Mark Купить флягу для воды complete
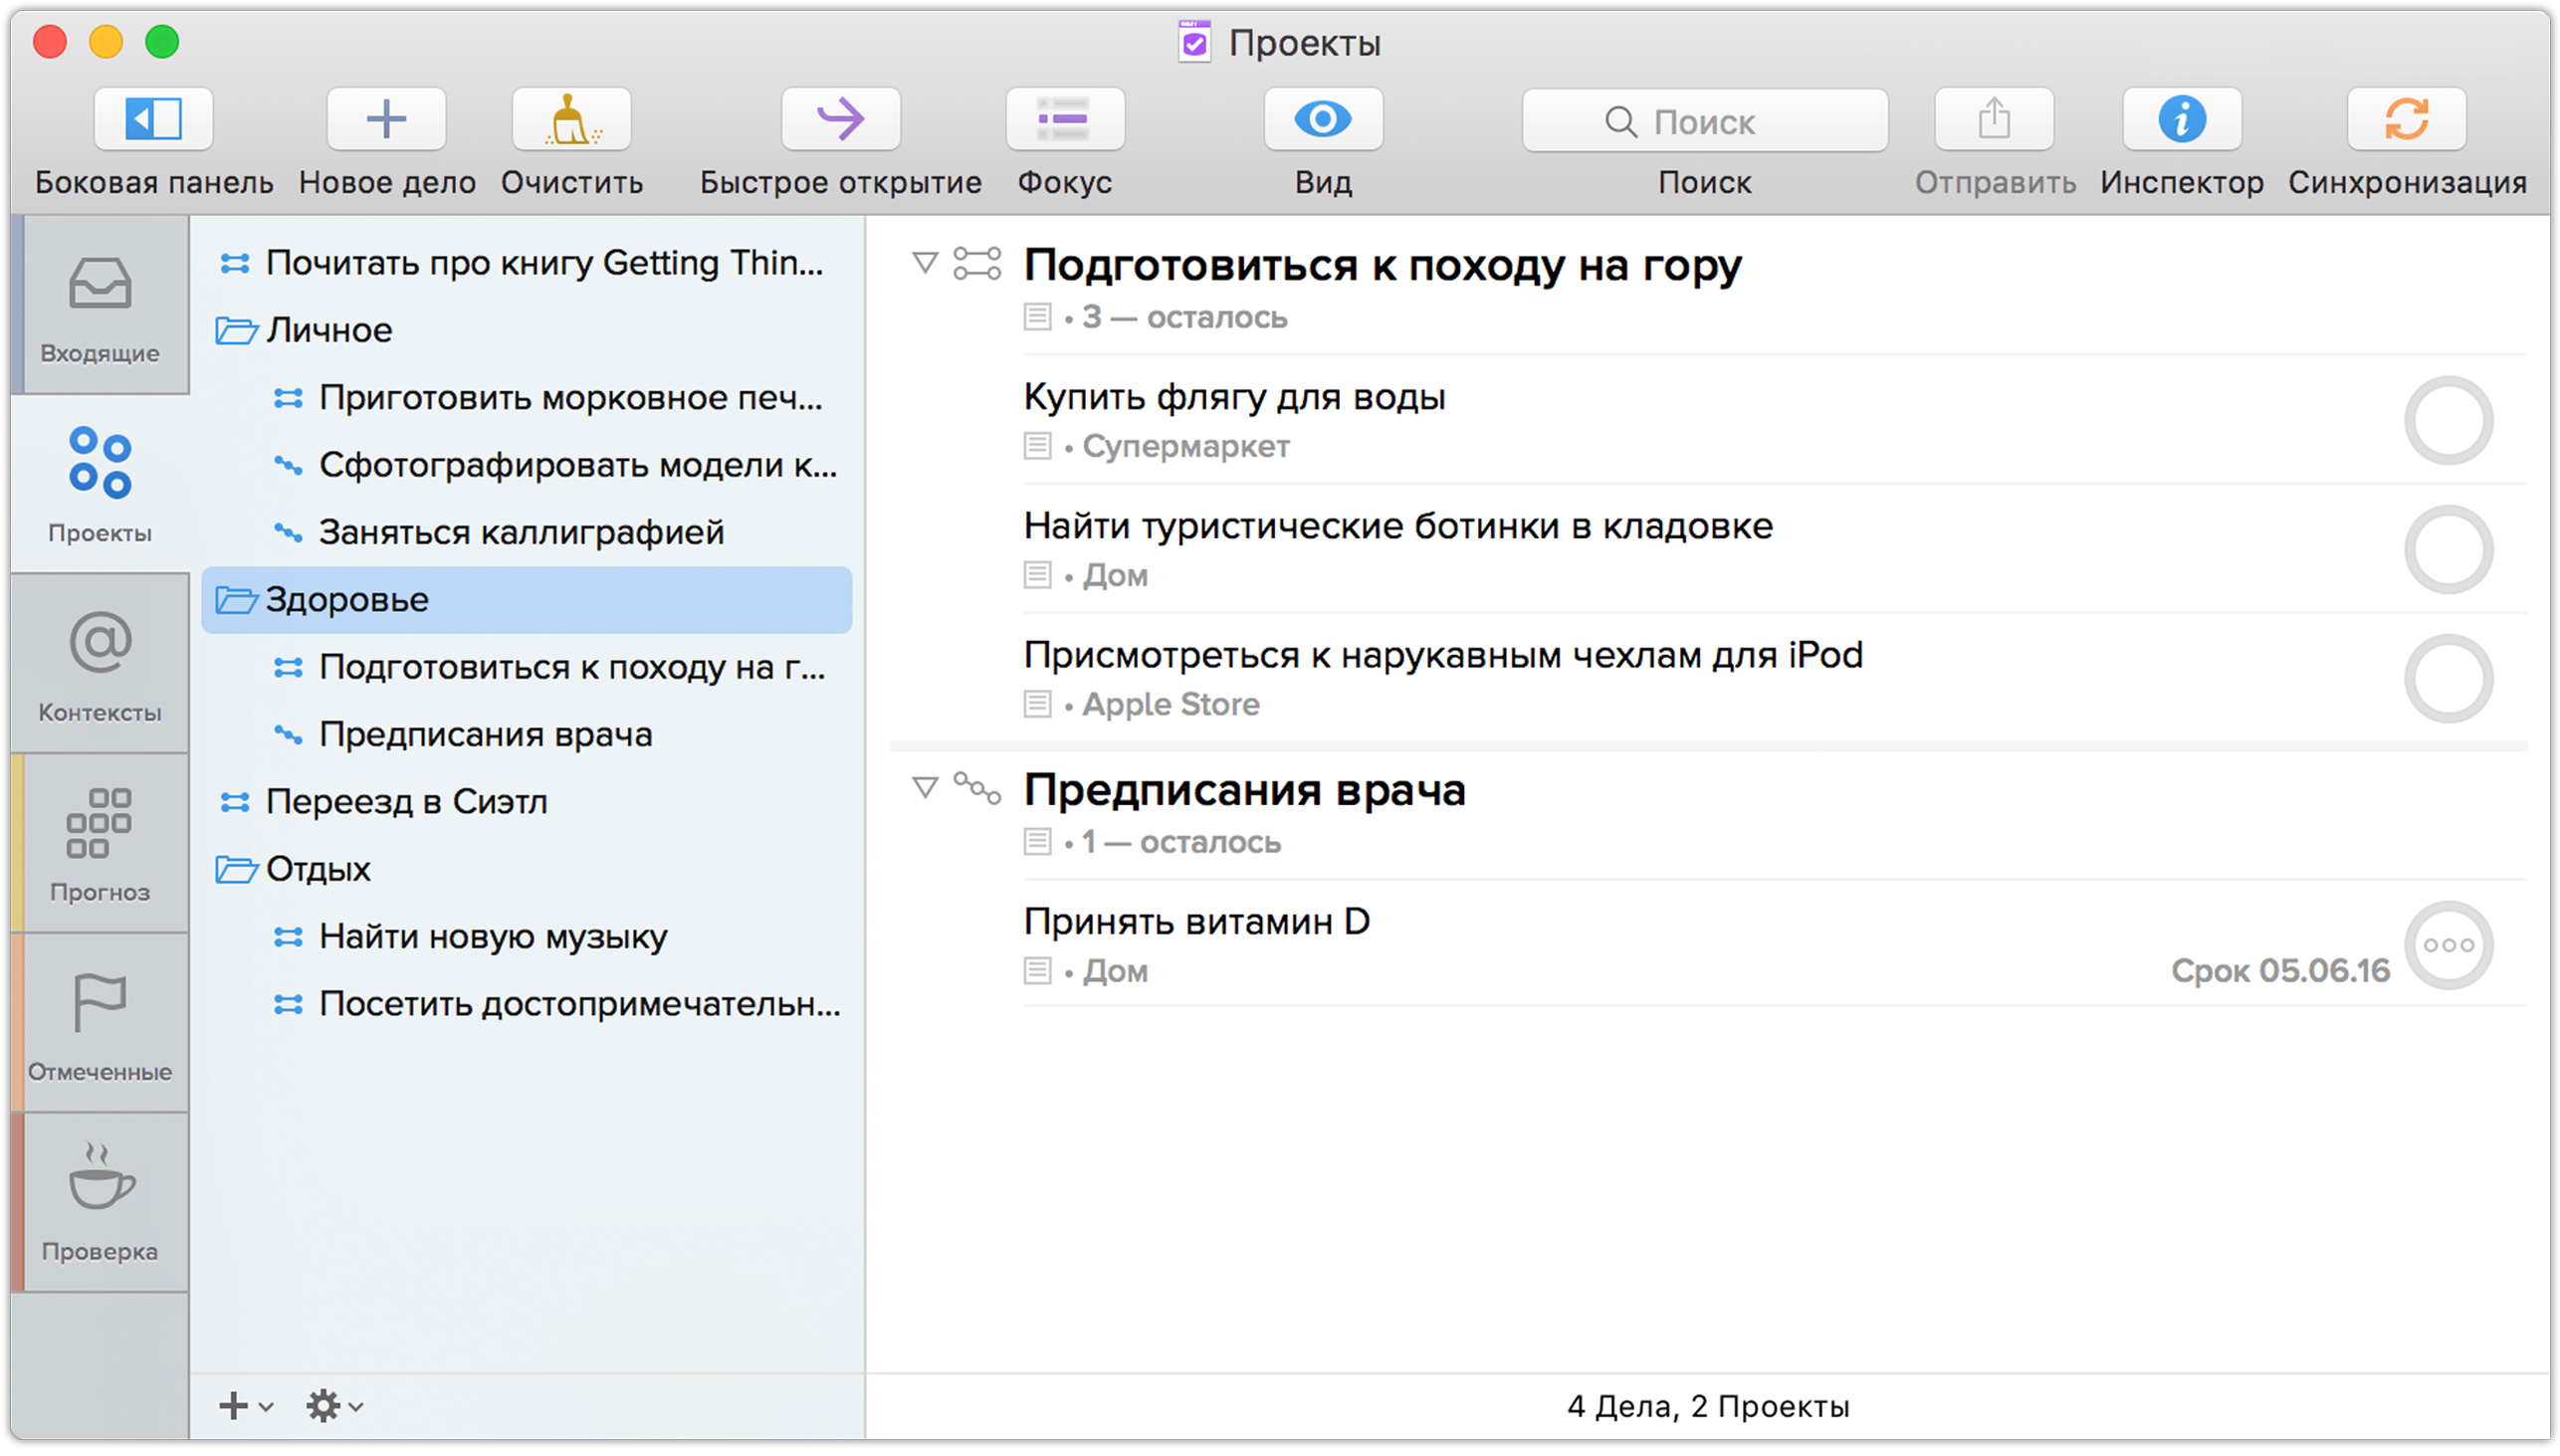The width and height of the screenshot is (2560, 1456). point(2448,420)
